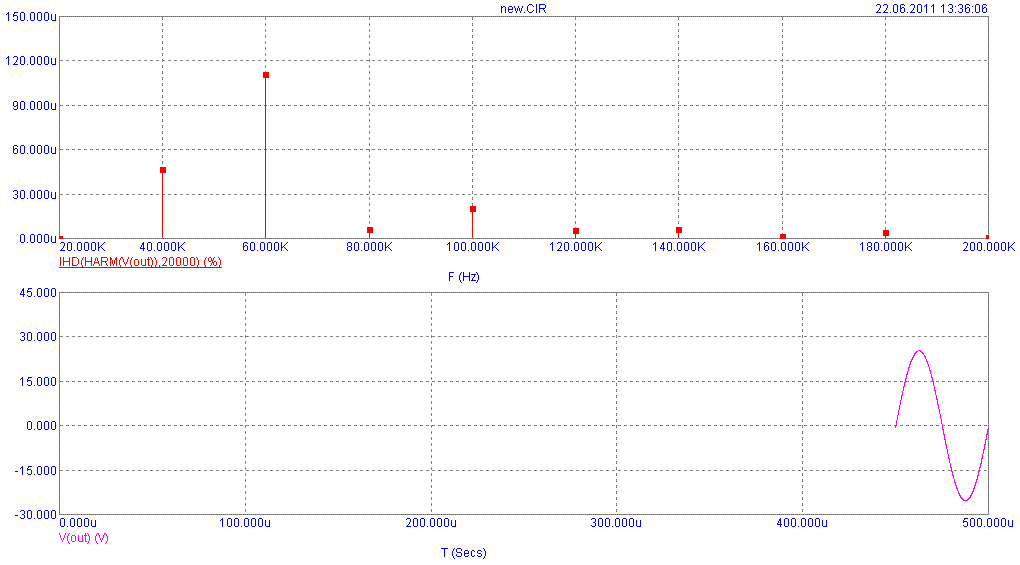Click the 200.000u time axis label

(x=431, y=523)
